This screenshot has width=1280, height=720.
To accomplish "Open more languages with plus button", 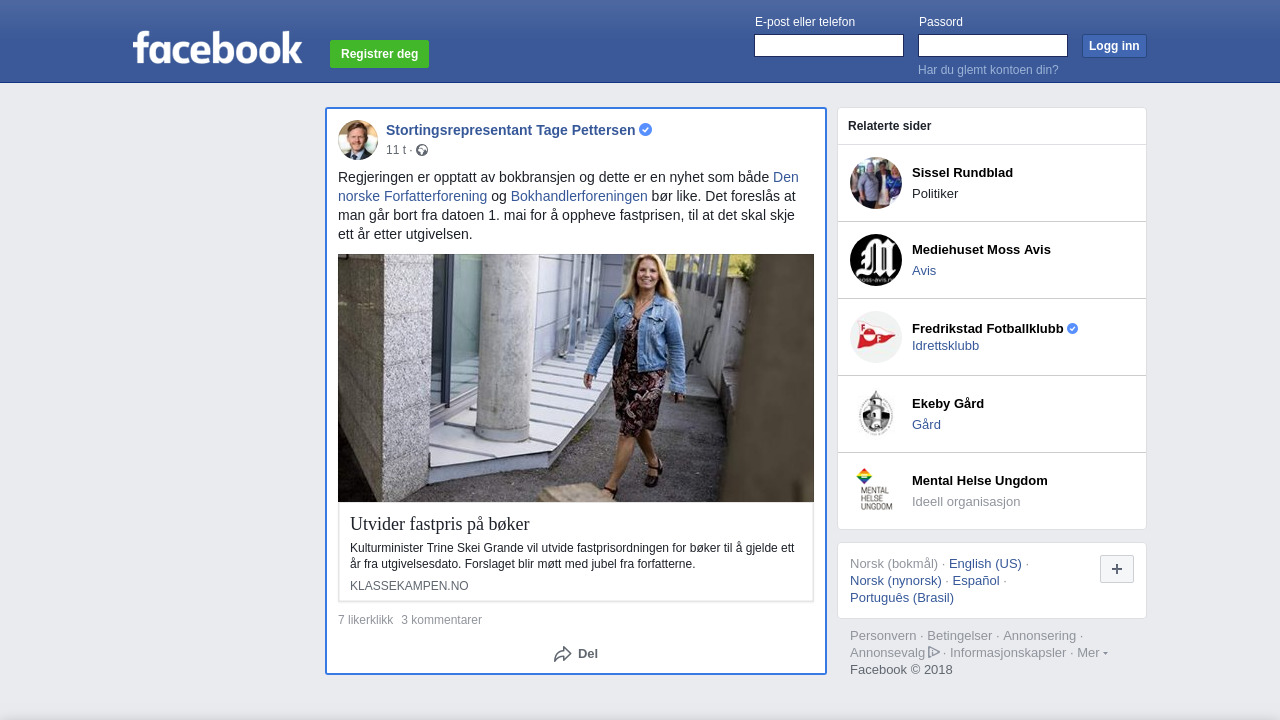I will tap(1116, 569).
